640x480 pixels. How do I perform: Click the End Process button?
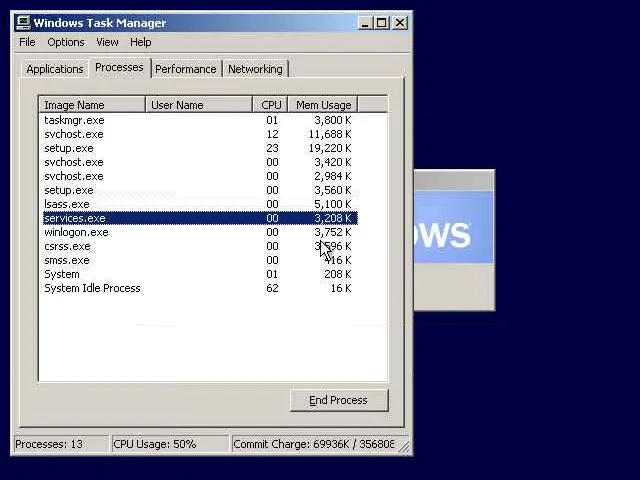339,400
